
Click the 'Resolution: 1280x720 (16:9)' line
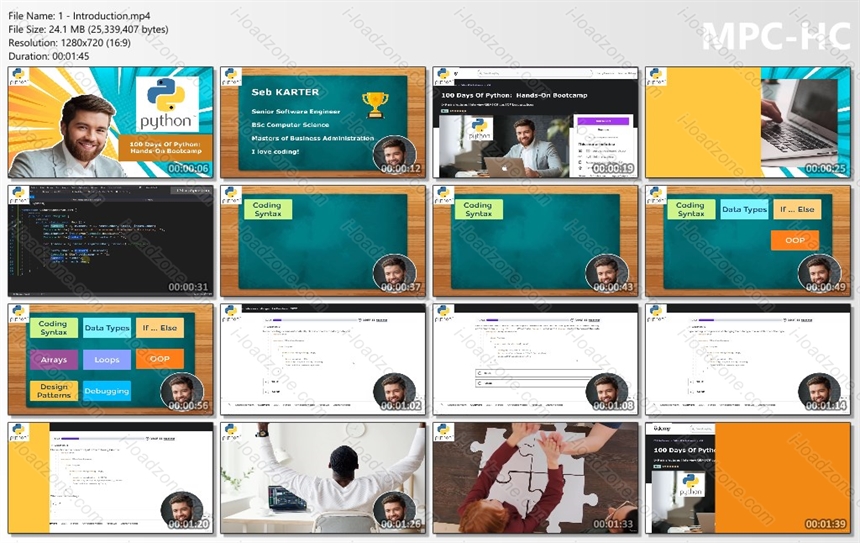(70, 43)
